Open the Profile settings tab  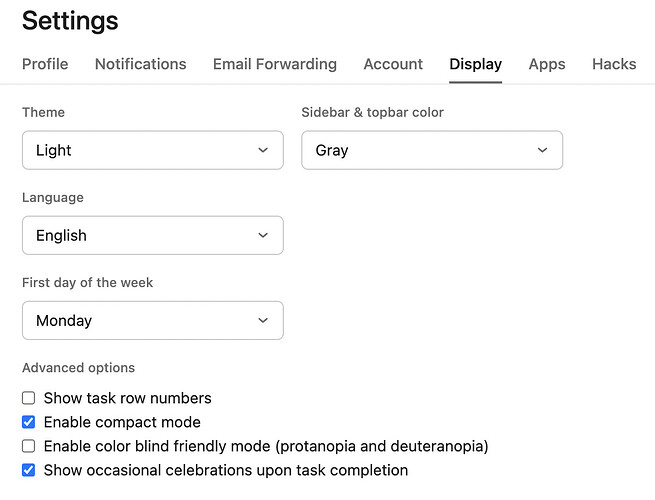click(45, 64)
